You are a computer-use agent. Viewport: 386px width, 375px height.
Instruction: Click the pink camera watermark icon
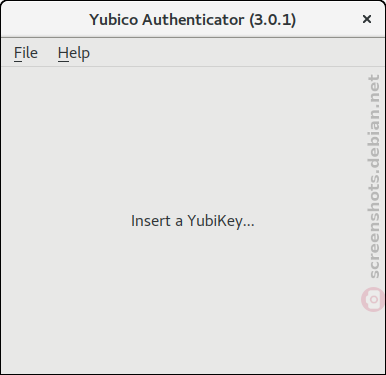click(x=373, y=299)
